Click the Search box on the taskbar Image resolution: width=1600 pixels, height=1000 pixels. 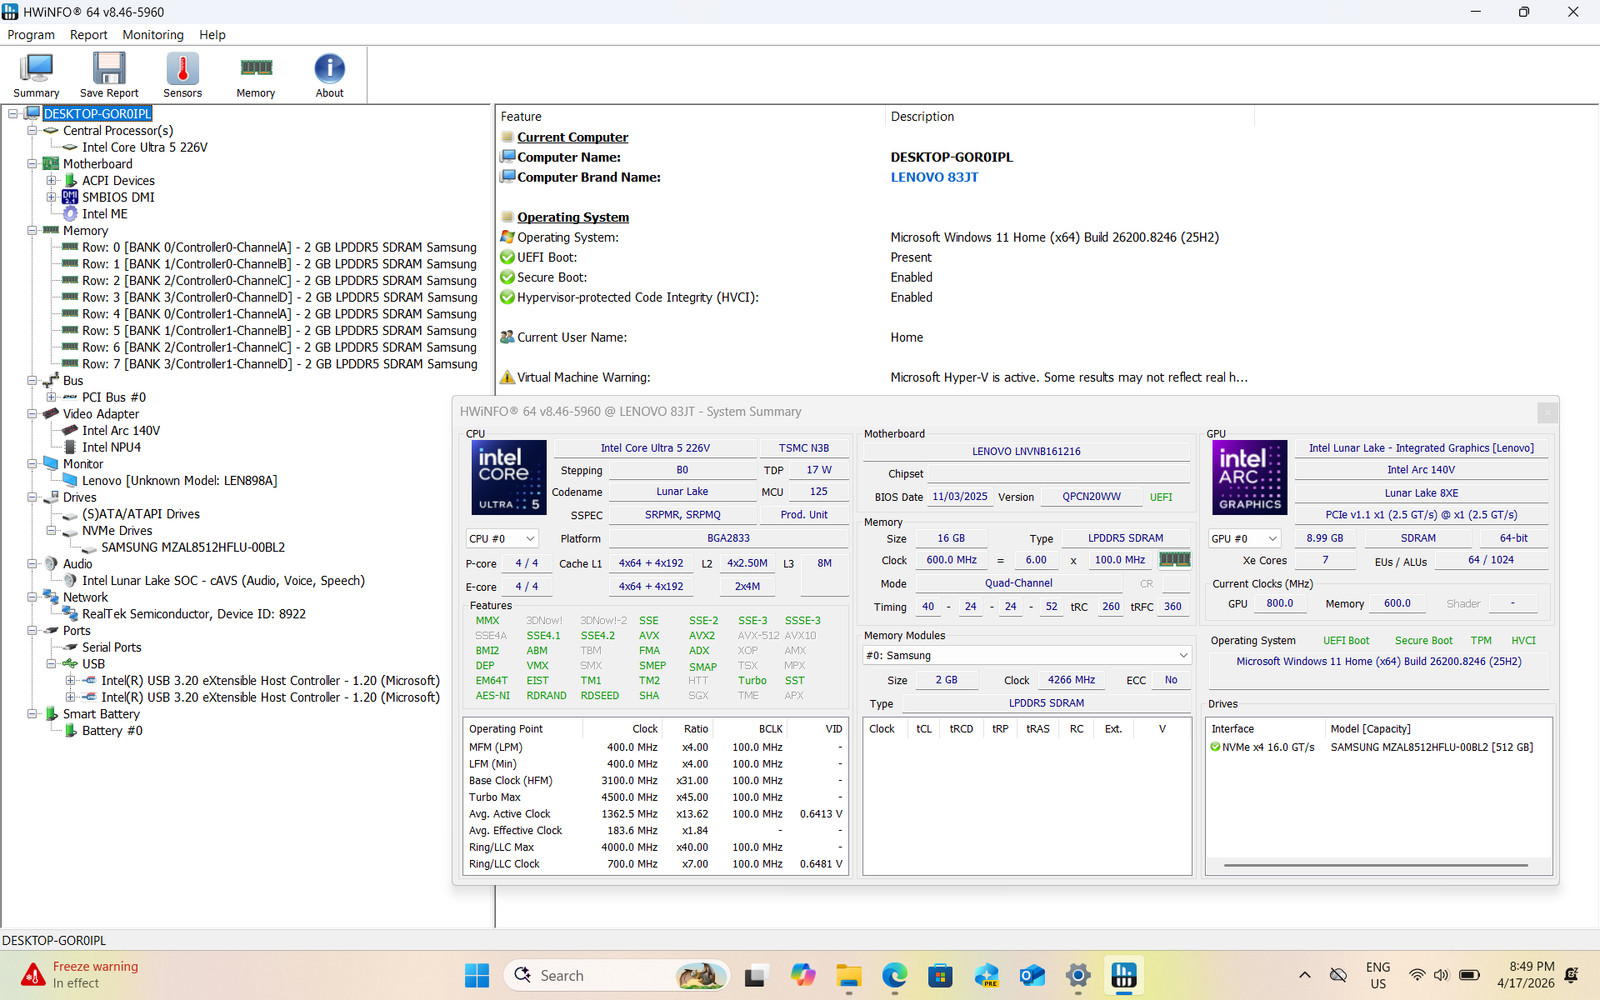(x=616, y=975)
